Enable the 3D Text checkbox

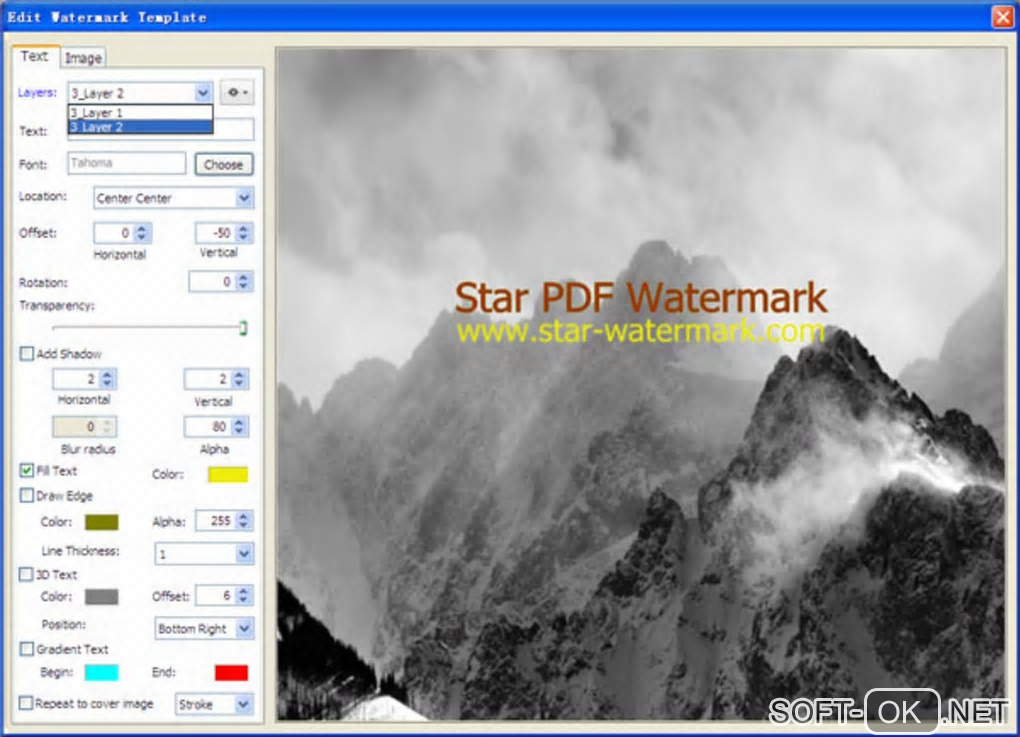[27, 574]
